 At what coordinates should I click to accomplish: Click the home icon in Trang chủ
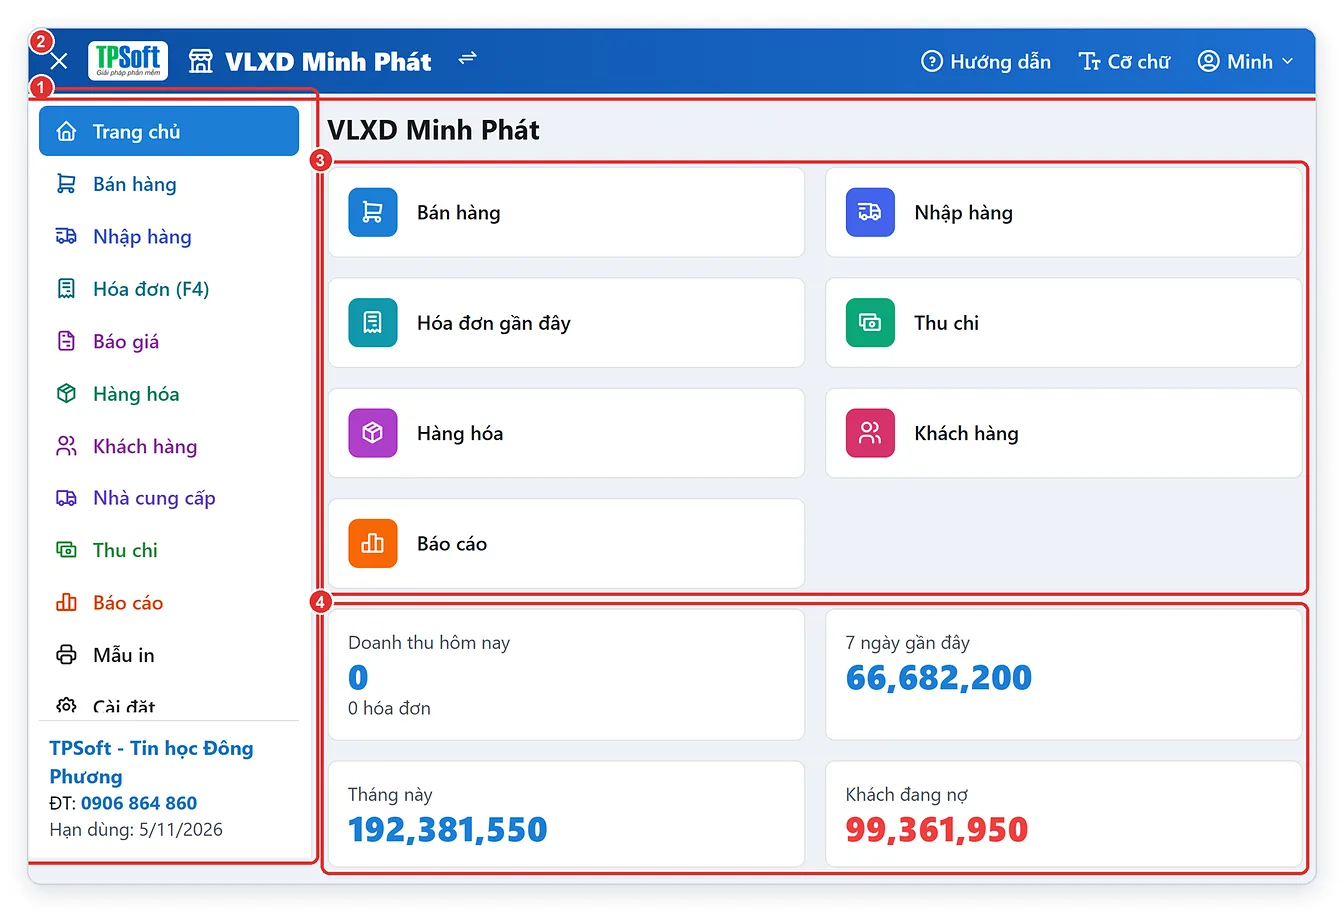coord(66,131)
